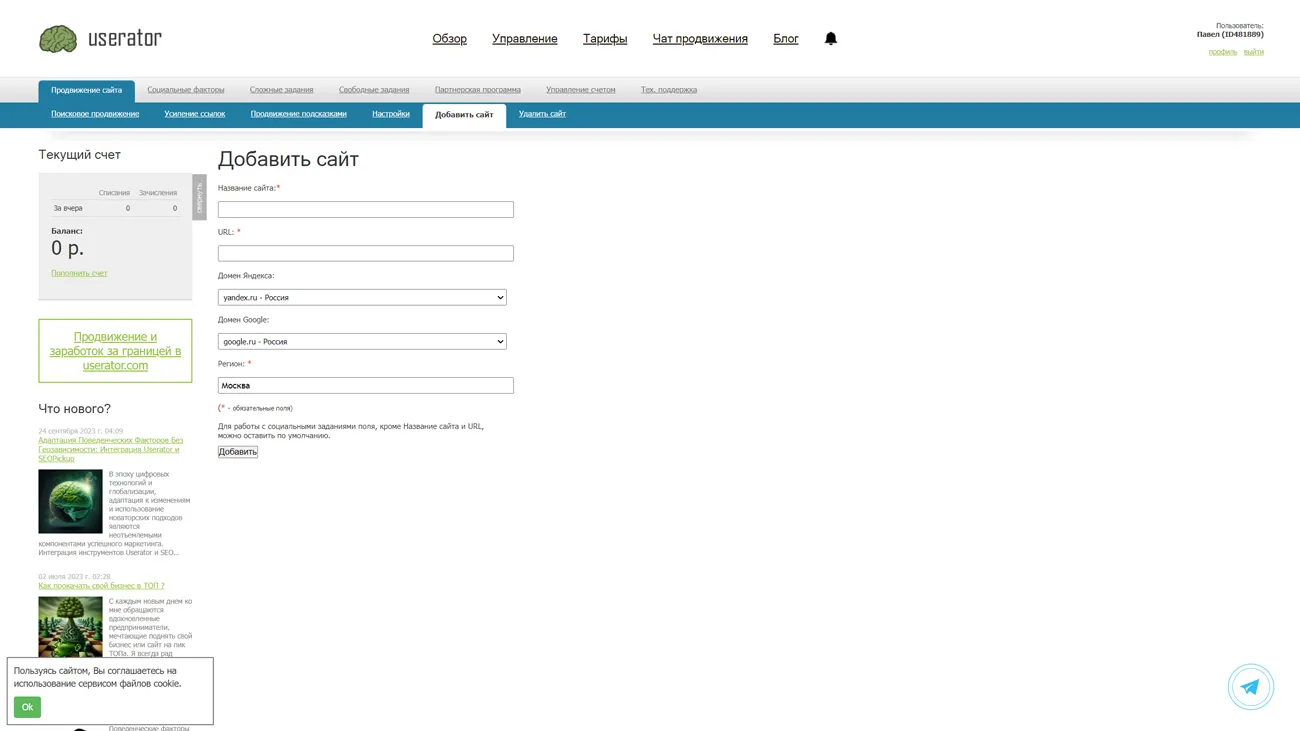Click into the URL input field

point(365,253)
